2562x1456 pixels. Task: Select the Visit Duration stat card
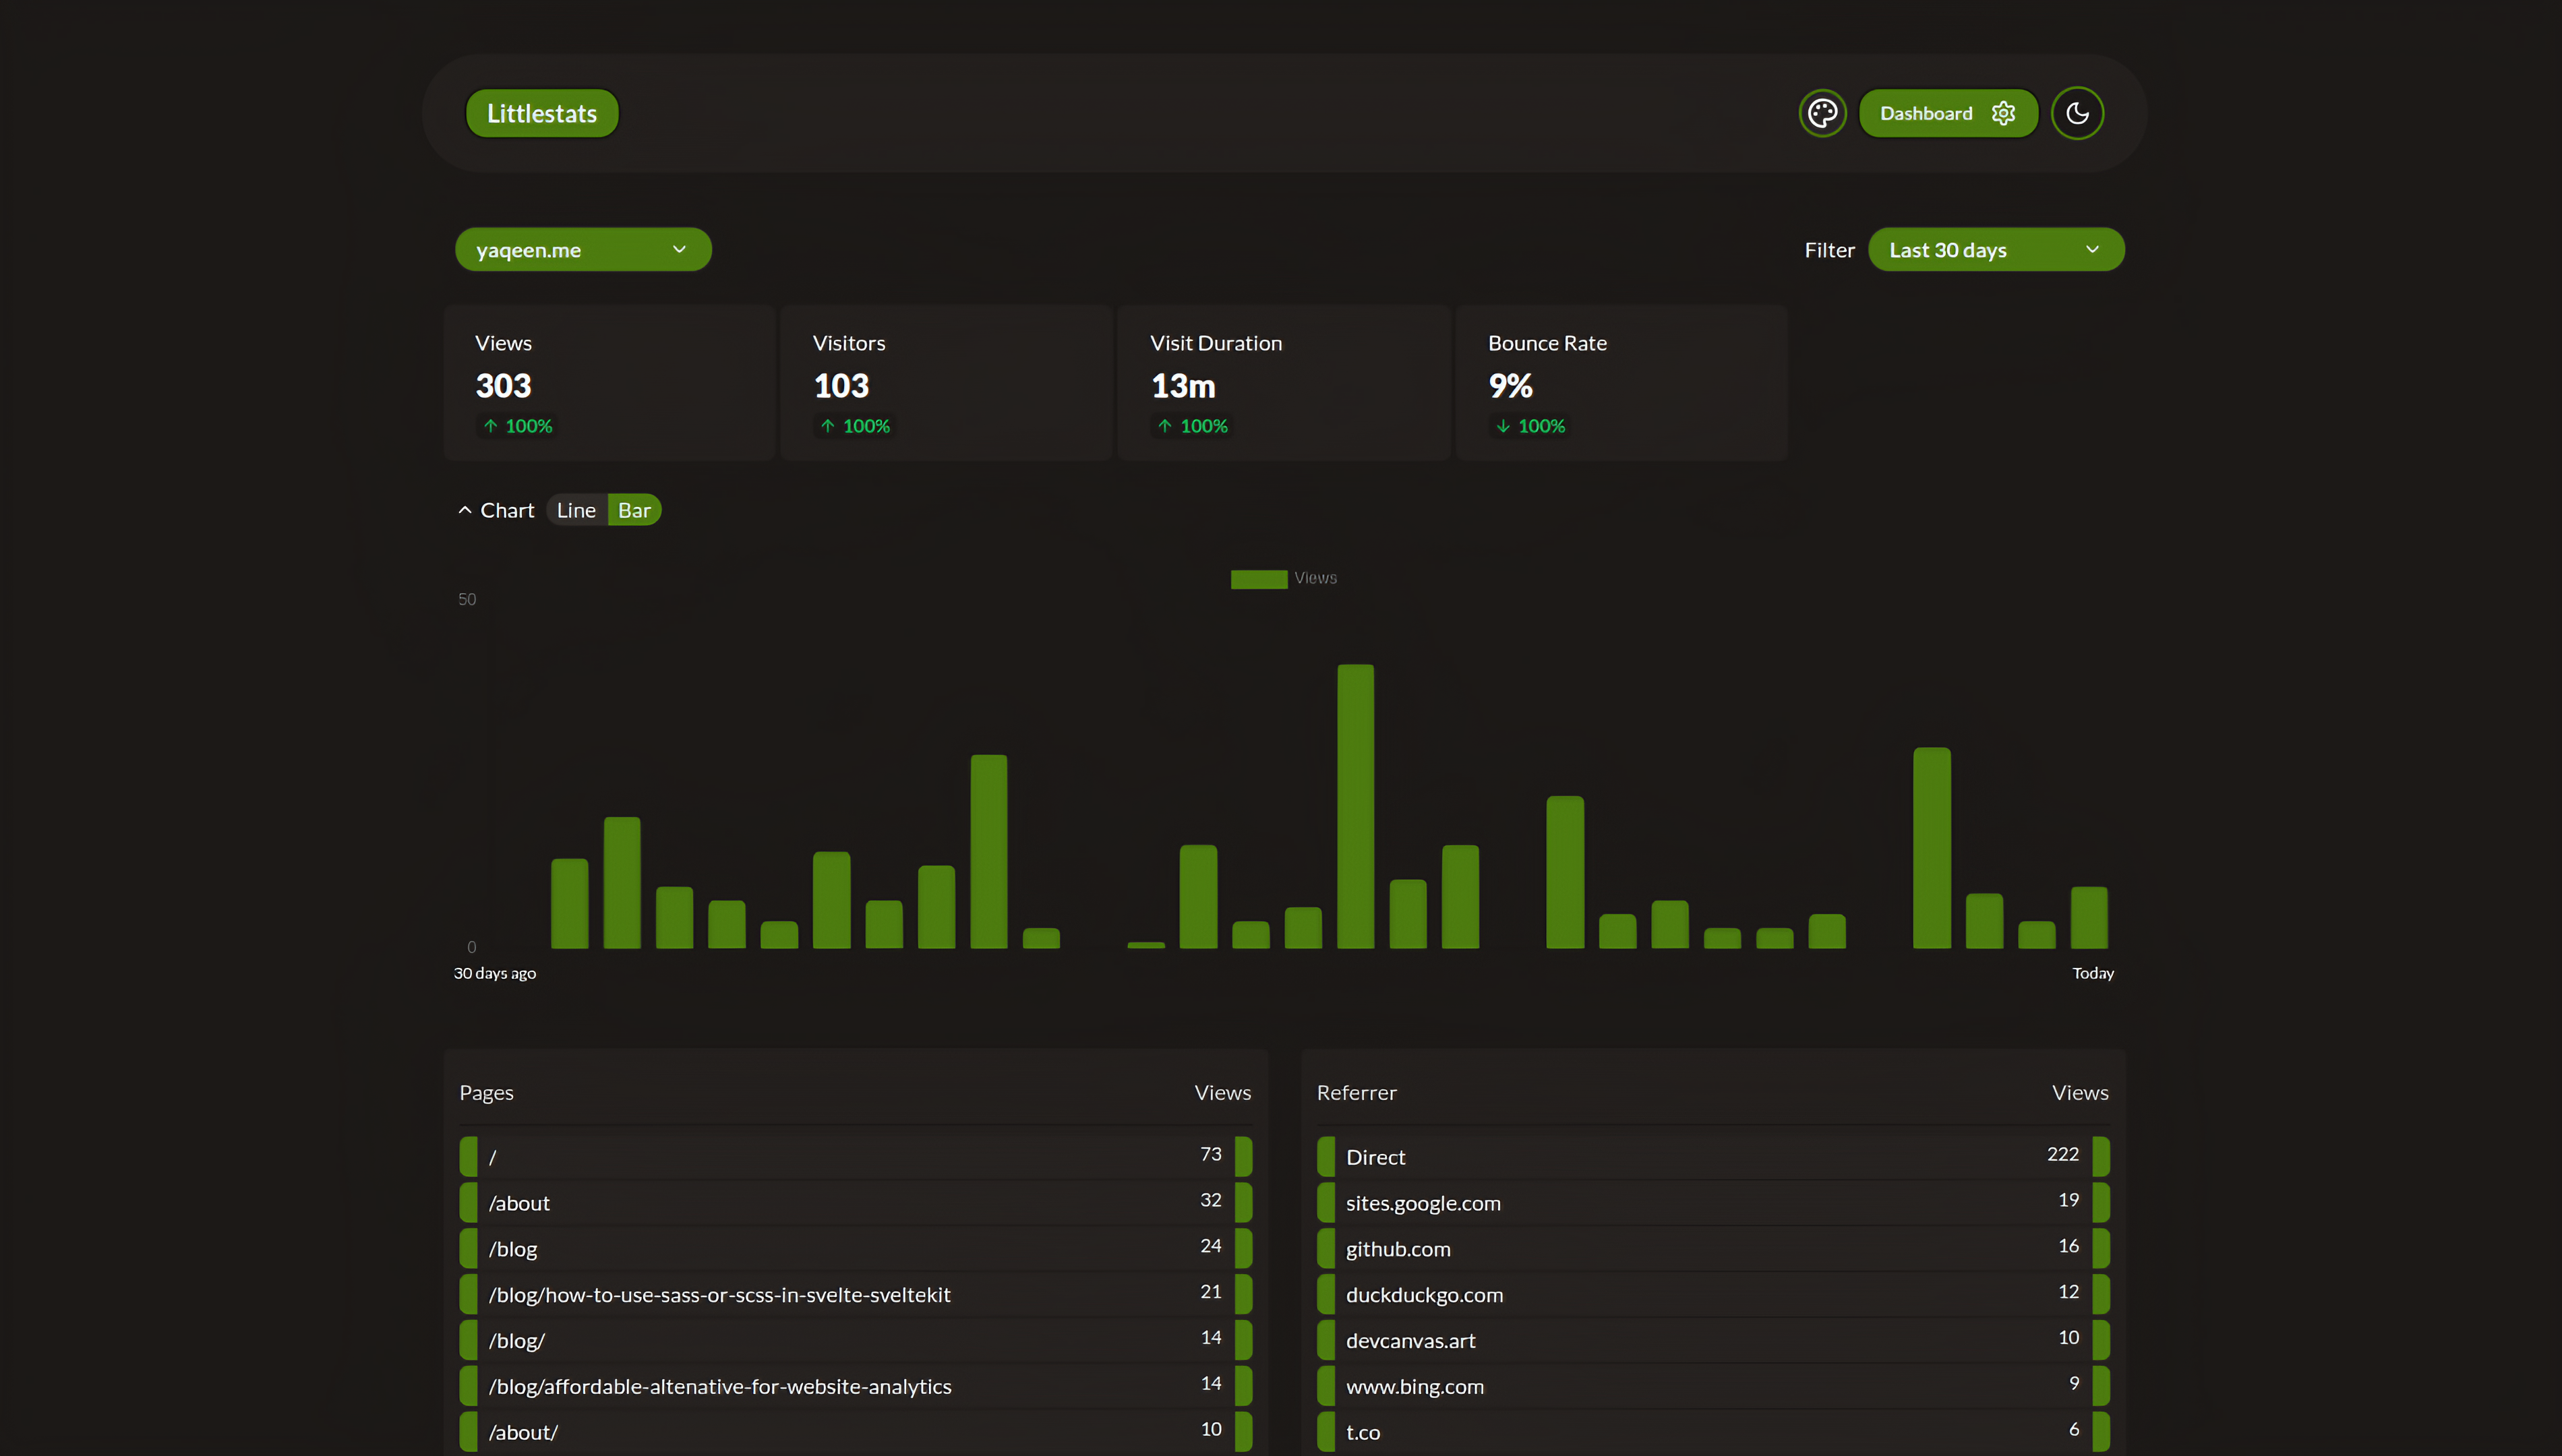(x=1284, y=382)
